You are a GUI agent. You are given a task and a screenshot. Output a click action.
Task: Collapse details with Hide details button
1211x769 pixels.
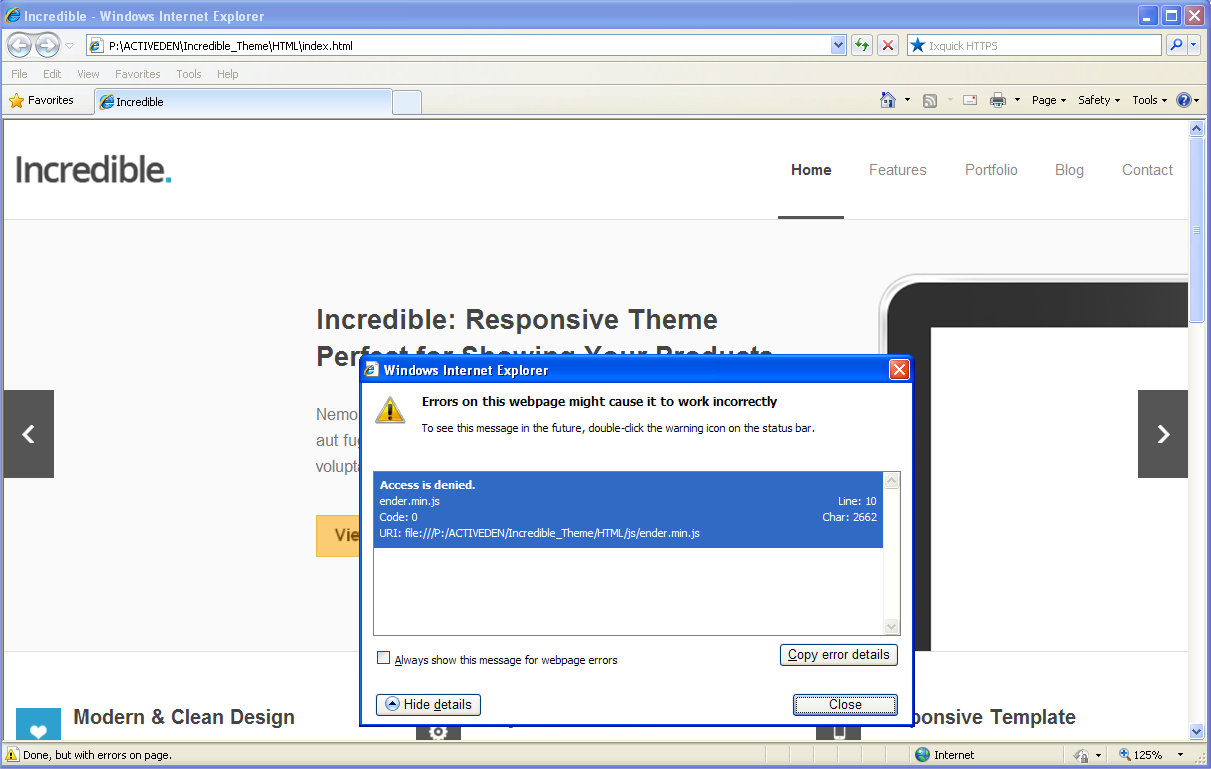pyautogui.click(x=428, y=705)
